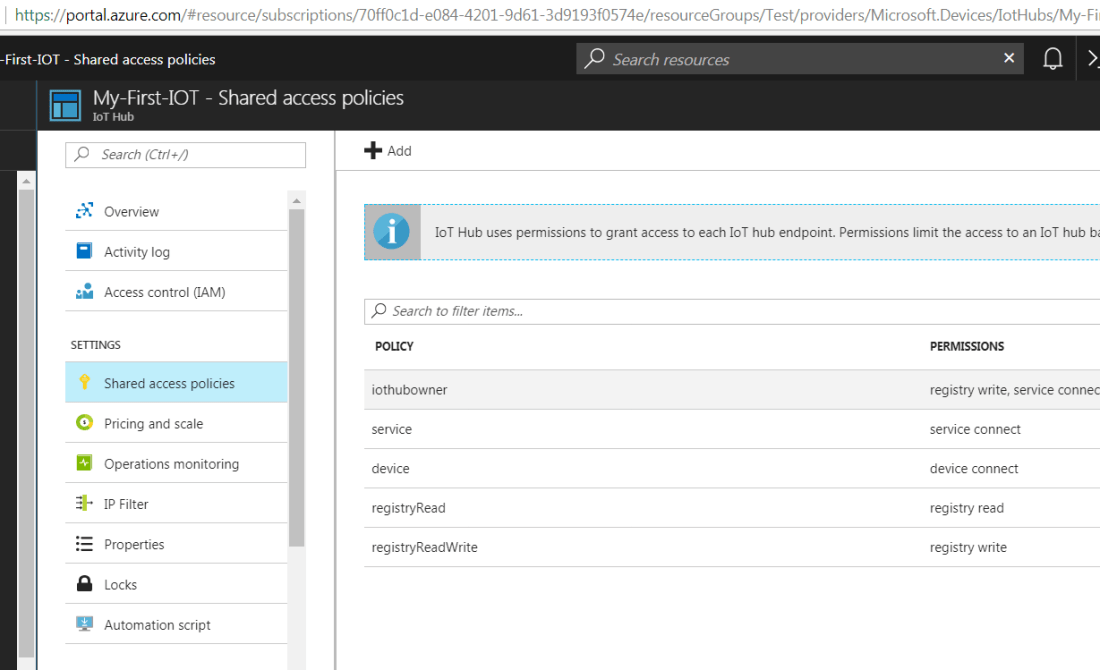Open Automation script menu item
This screenshot has height=670, width=1100.
(157, 625)
